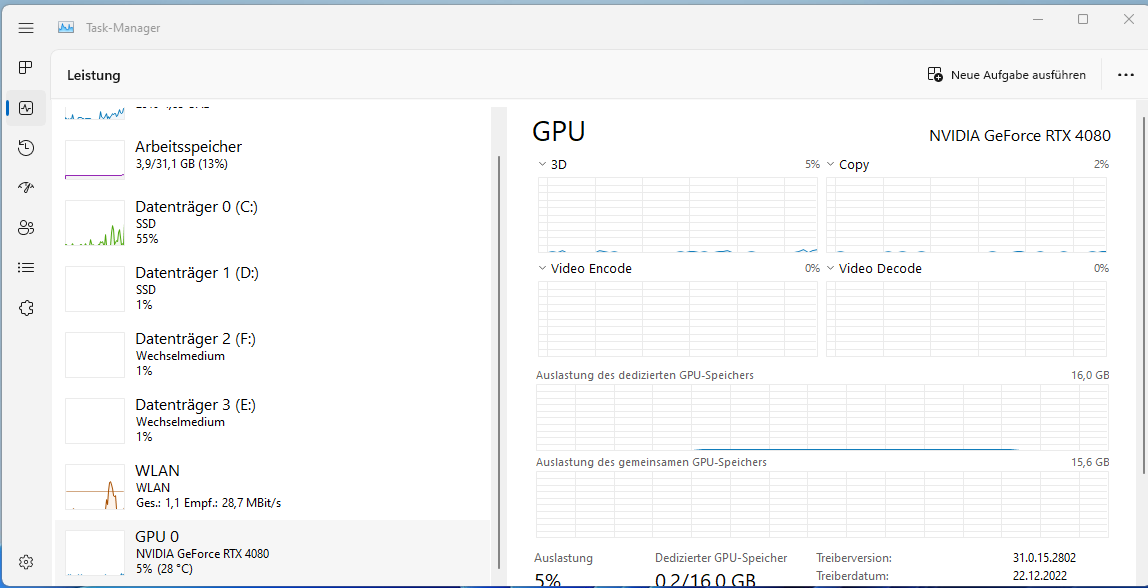Open the hamburger navigation menu
The image size is (1148, 588).
point(26,28)
